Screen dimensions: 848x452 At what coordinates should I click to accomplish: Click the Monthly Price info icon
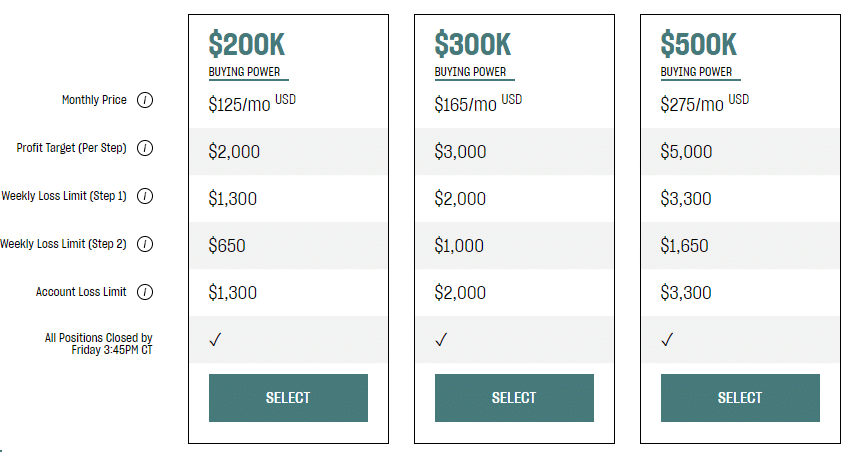click(x=144, y=100)
